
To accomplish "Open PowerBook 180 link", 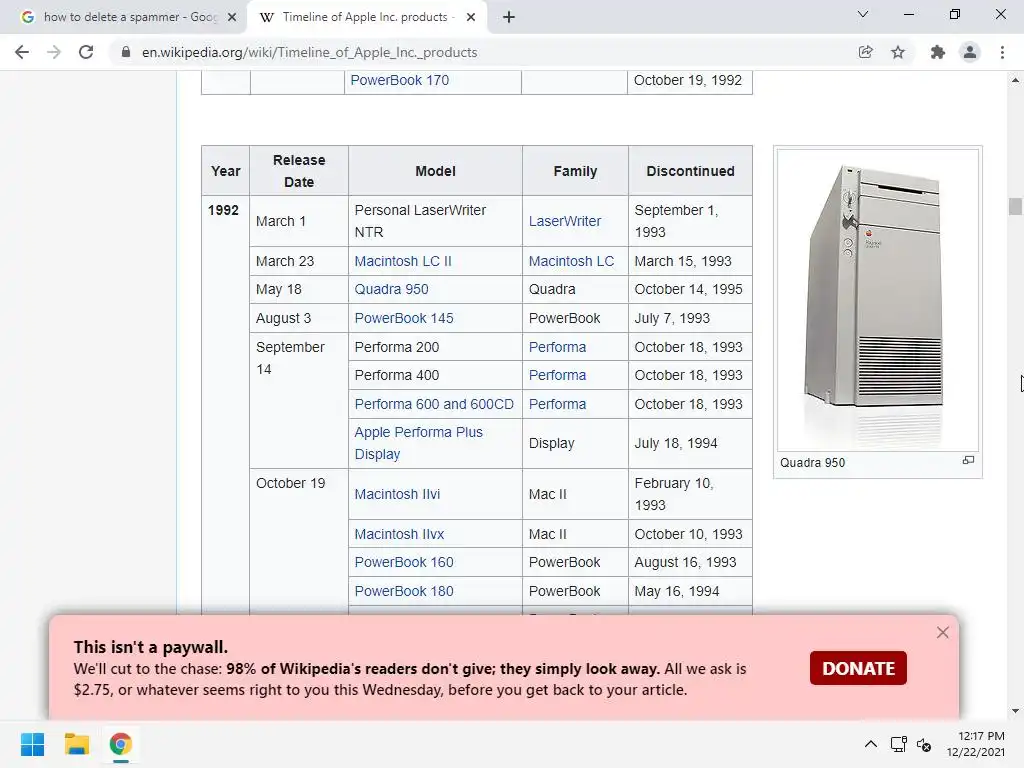I will pos(404,591).
